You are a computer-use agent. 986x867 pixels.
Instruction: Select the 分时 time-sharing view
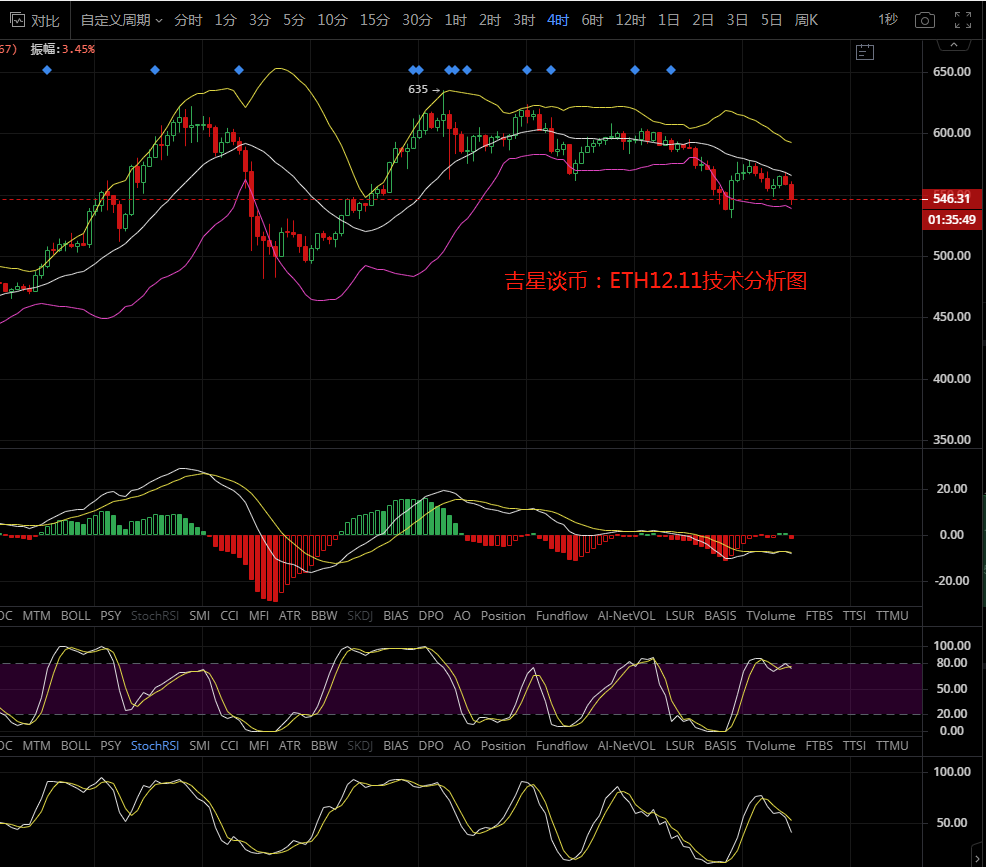187,20
